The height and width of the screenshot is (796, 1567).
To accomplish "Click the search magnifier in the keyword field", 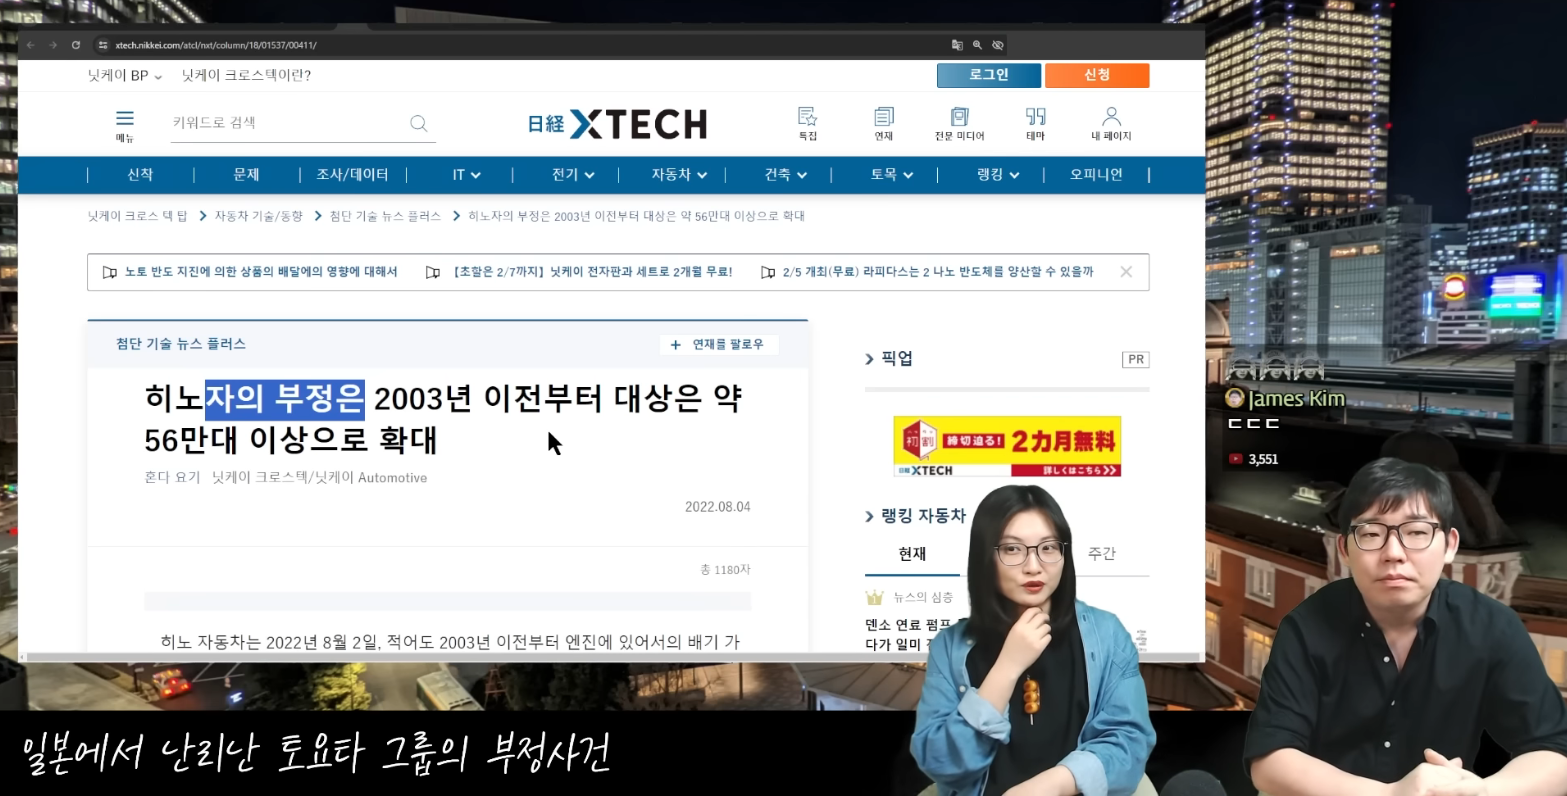I will coord(418,122).
